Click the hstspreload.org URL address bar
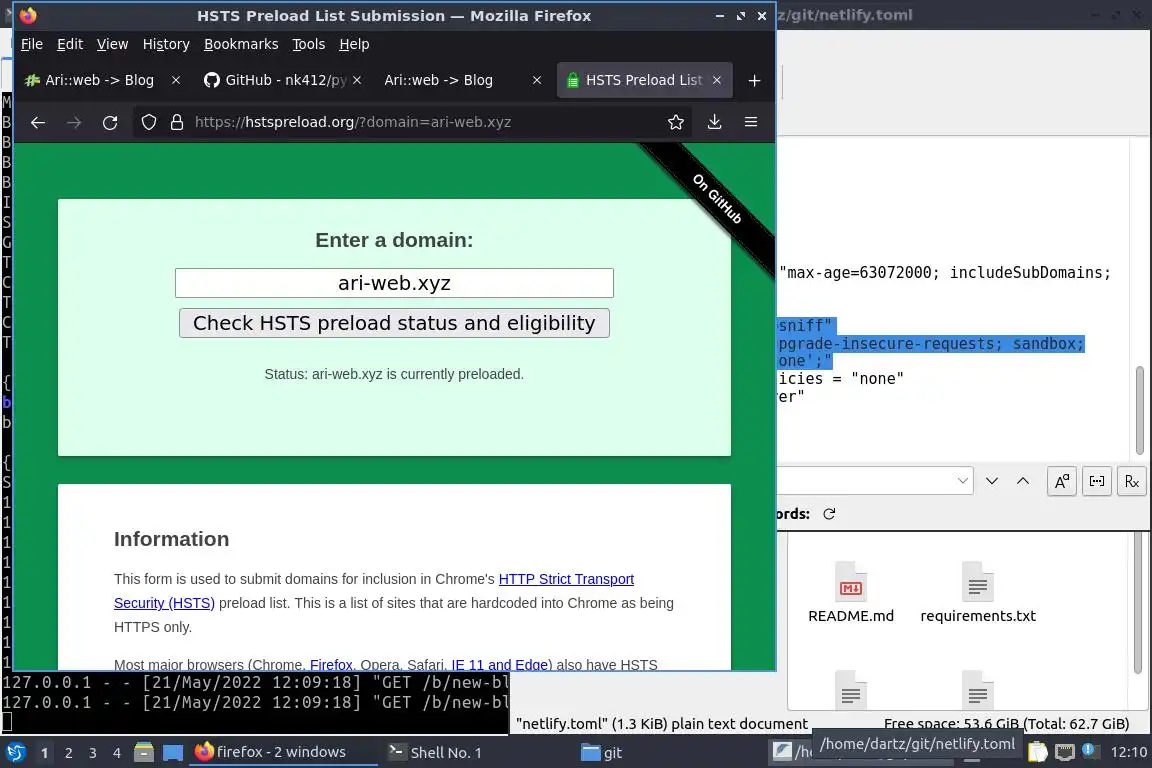 coord(411,122)
